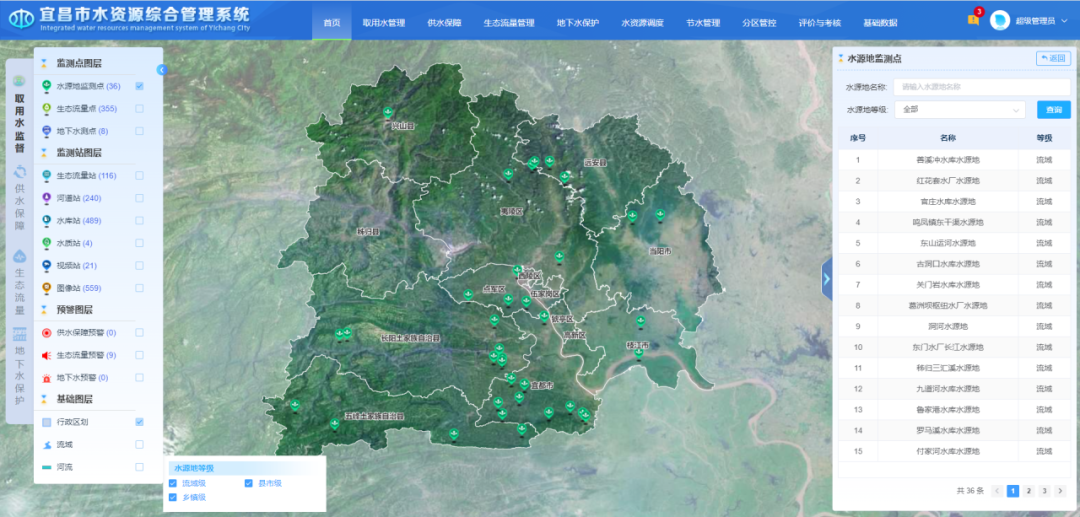Collapse the left layer panel arrow

pyautogui.click(x=162, y=70)
